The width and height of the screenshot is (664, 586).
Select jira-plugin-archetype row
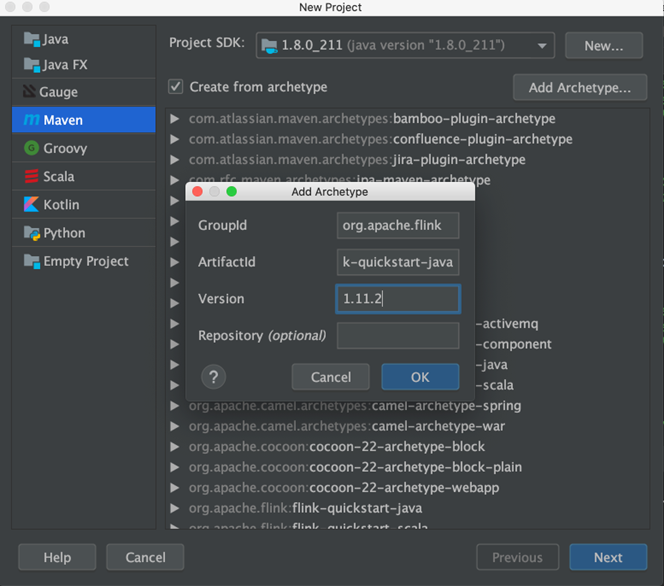click(408, 160)
